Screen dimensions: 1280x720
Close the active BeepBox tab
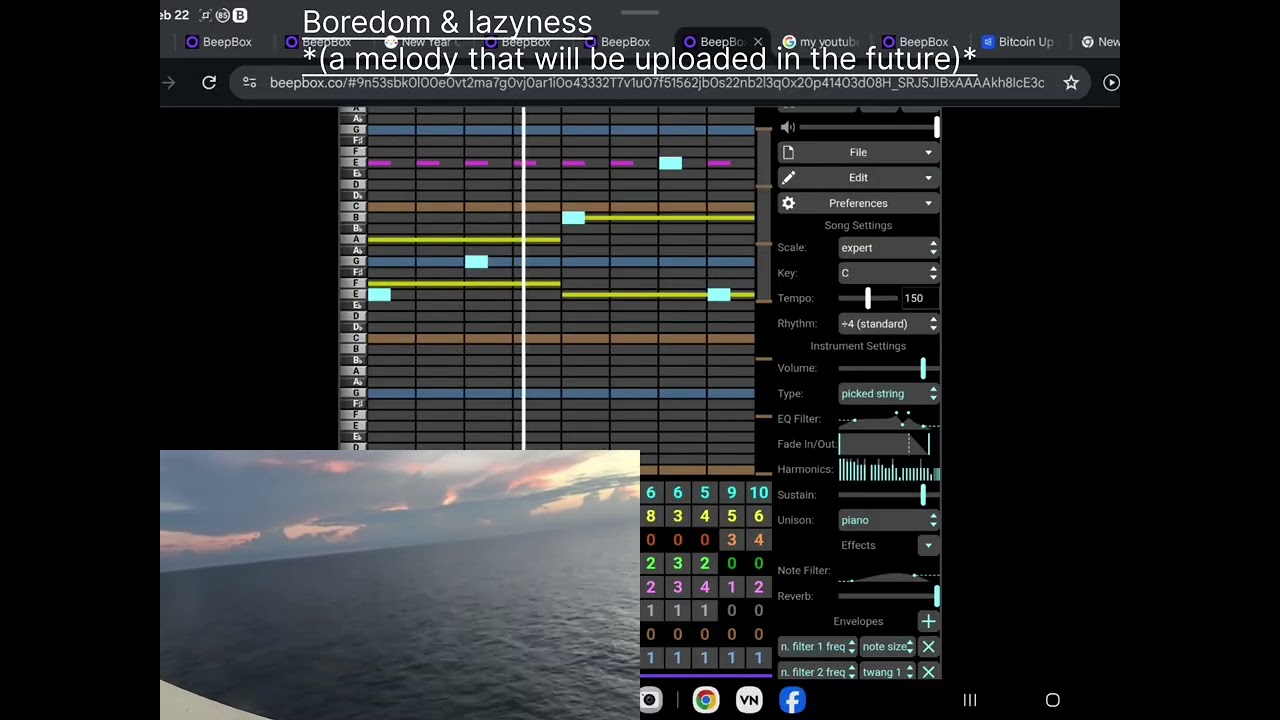click(758, 42)
